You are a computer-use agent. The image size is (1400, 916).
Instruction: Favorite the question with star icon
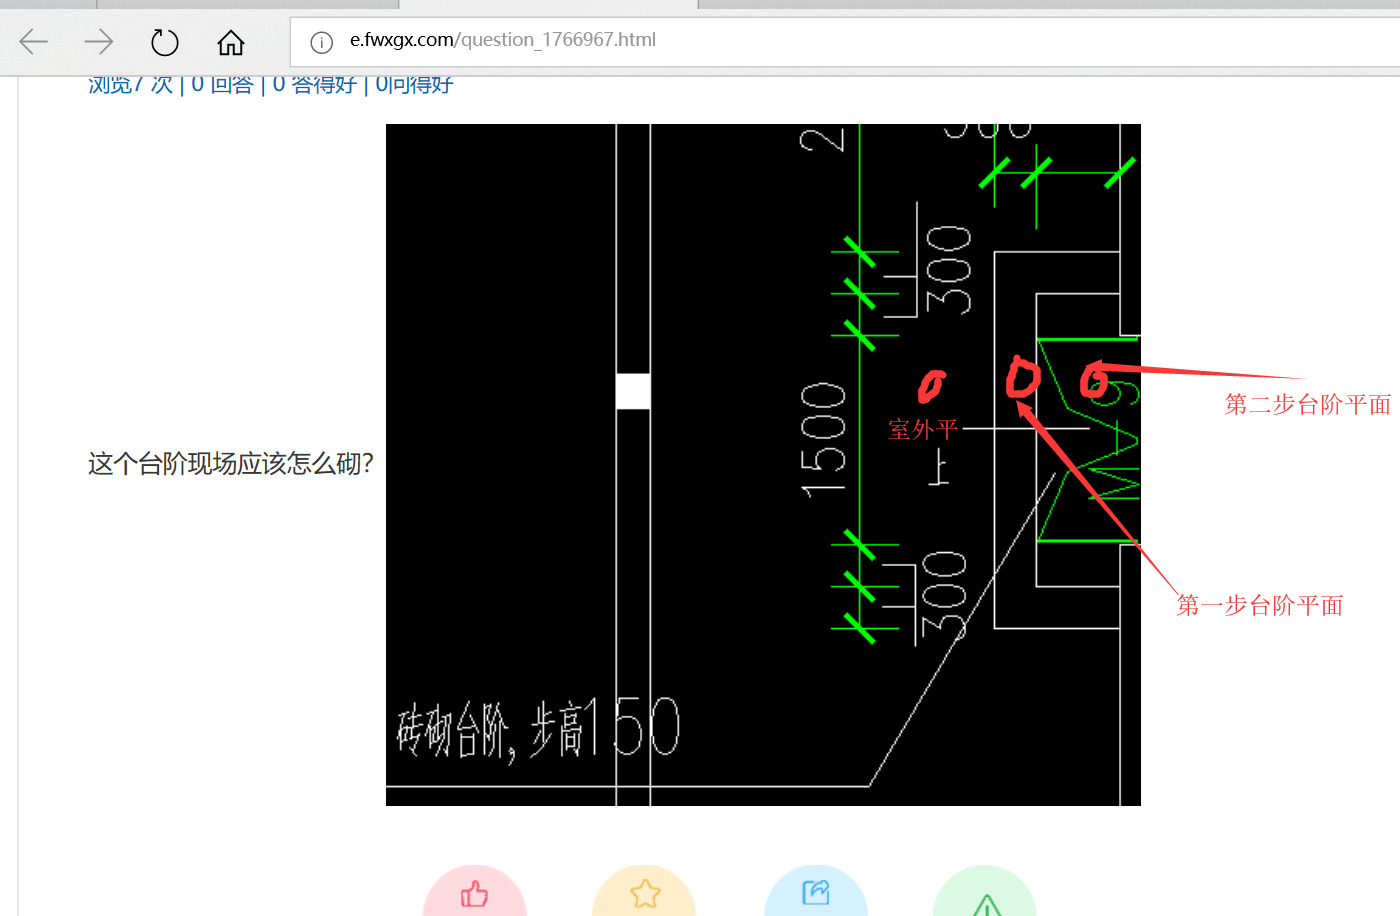click(x=645, y=892)
